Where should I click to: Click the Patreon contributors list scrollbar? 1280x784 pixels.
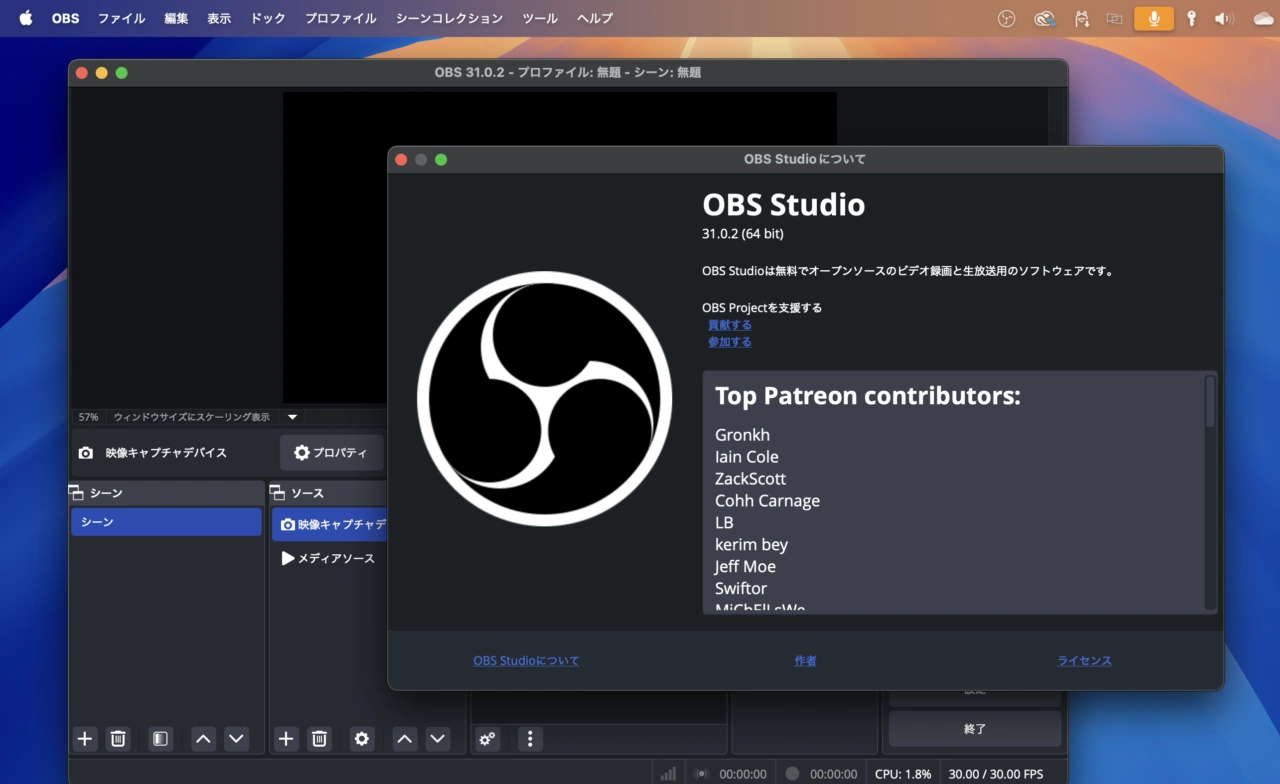click(x=1210, y=402)
